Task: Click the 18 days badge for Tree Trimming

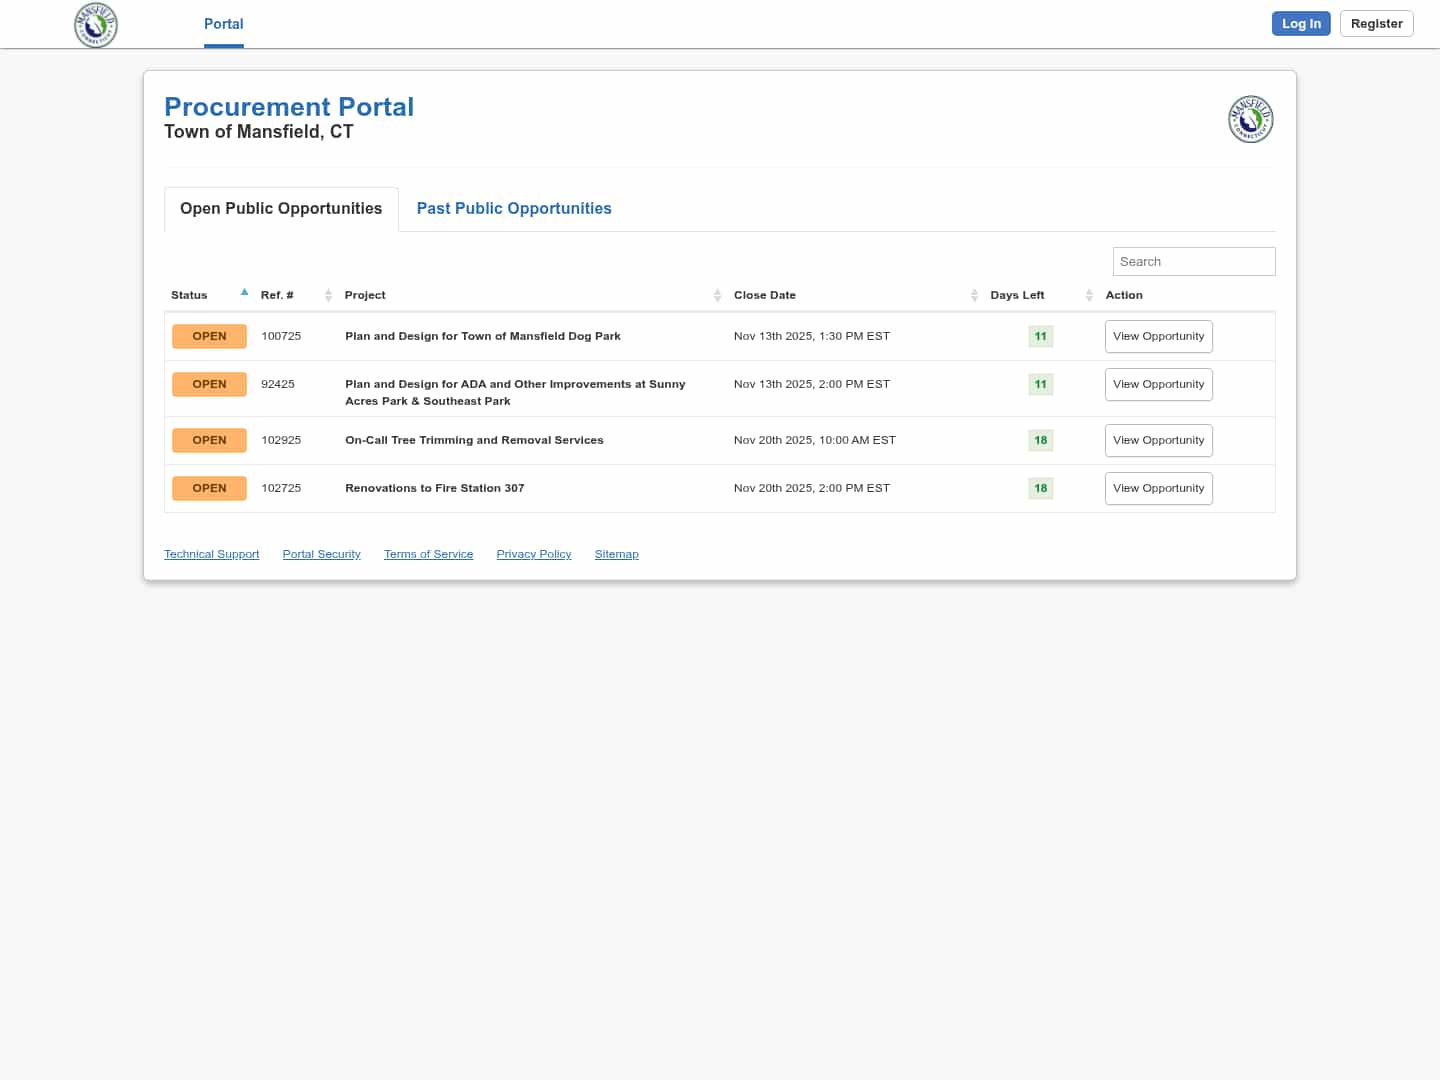Action: tap(1040, 440)
